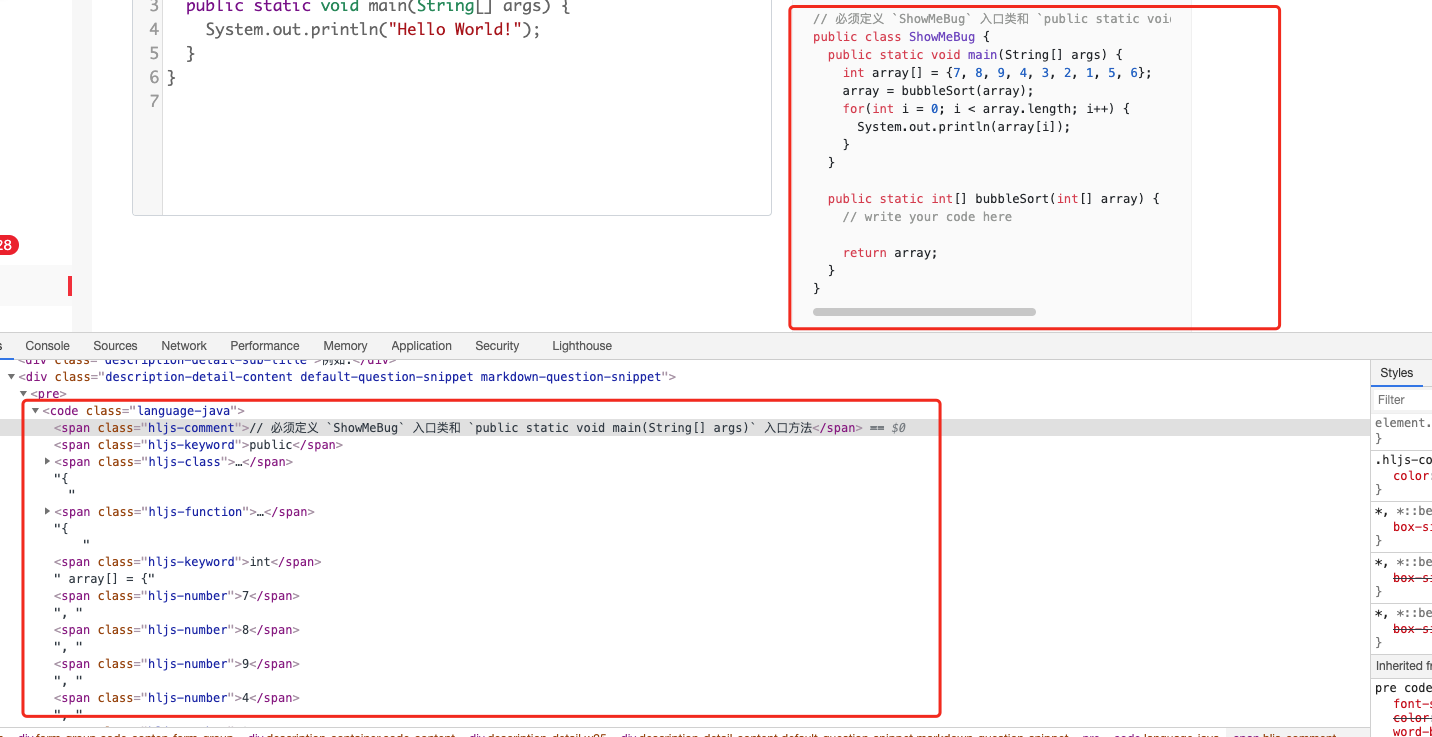Select the Memory tab
This screenshot has height=737, width=1432.
[x=345, y=345]
